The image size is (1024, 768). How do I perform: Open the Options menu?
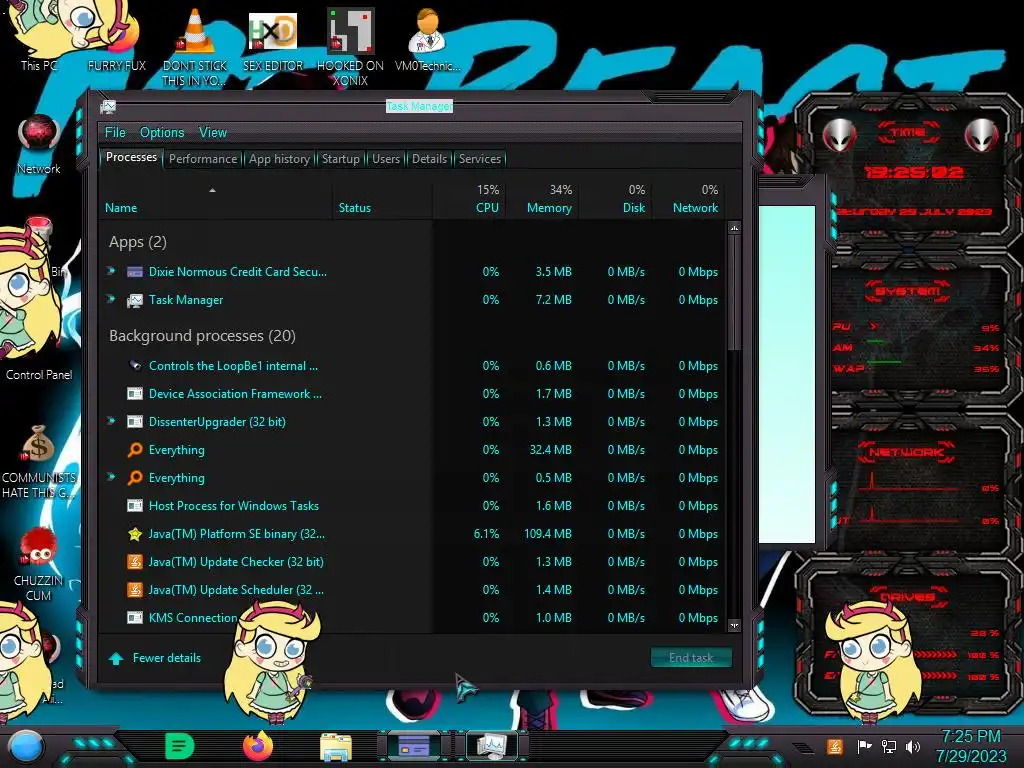coord(162,133)
